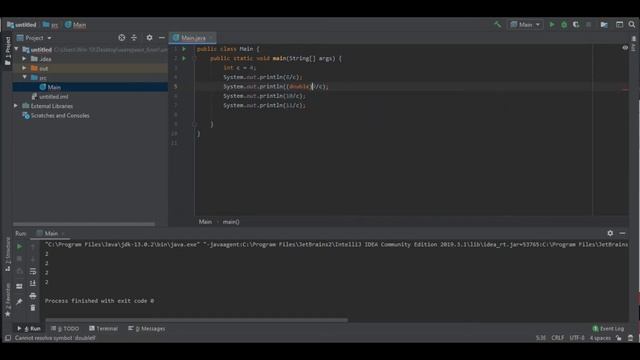The height and width of the screenshot is (360, 640).
Task: Open the Terminal tool window tab
Action: (103, 329)
